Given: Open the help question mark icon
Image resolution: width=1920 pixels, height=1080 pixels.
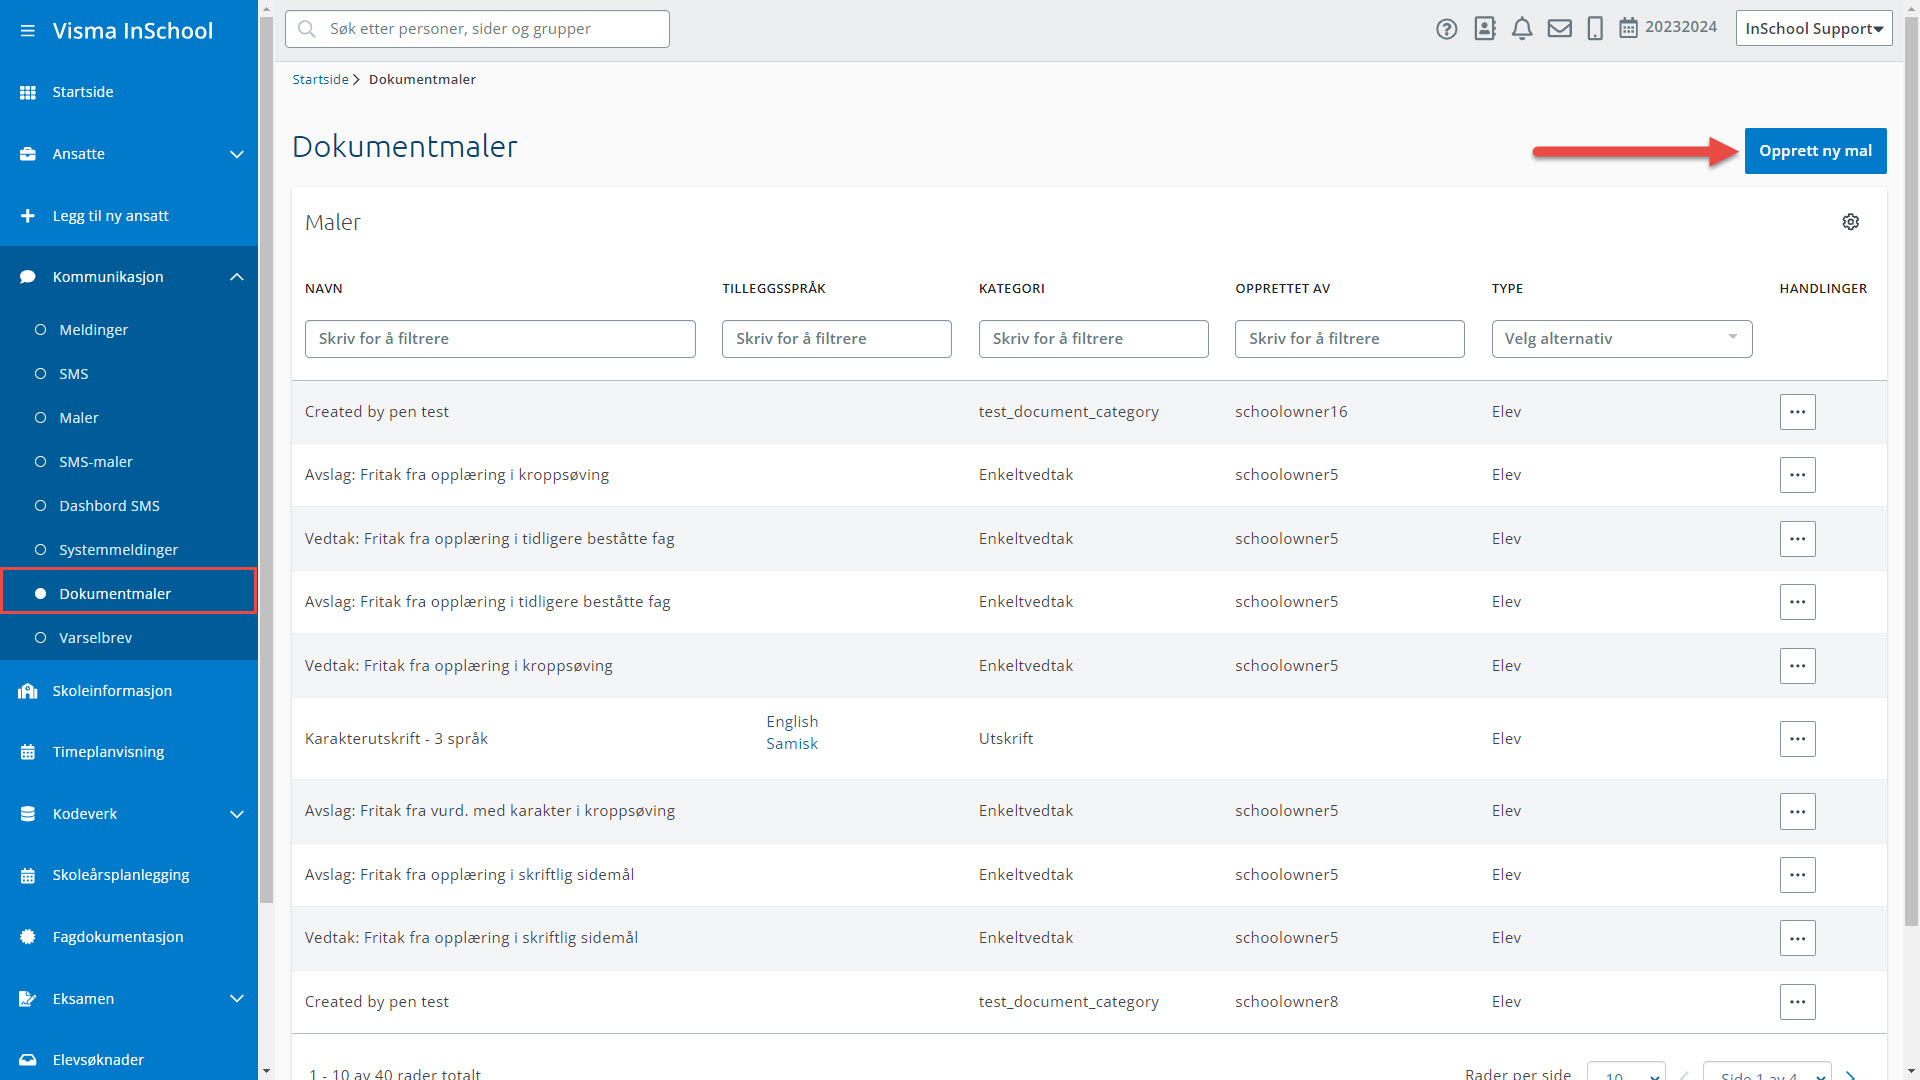Looking at the screenshot, I should [x=1446, y=29].
